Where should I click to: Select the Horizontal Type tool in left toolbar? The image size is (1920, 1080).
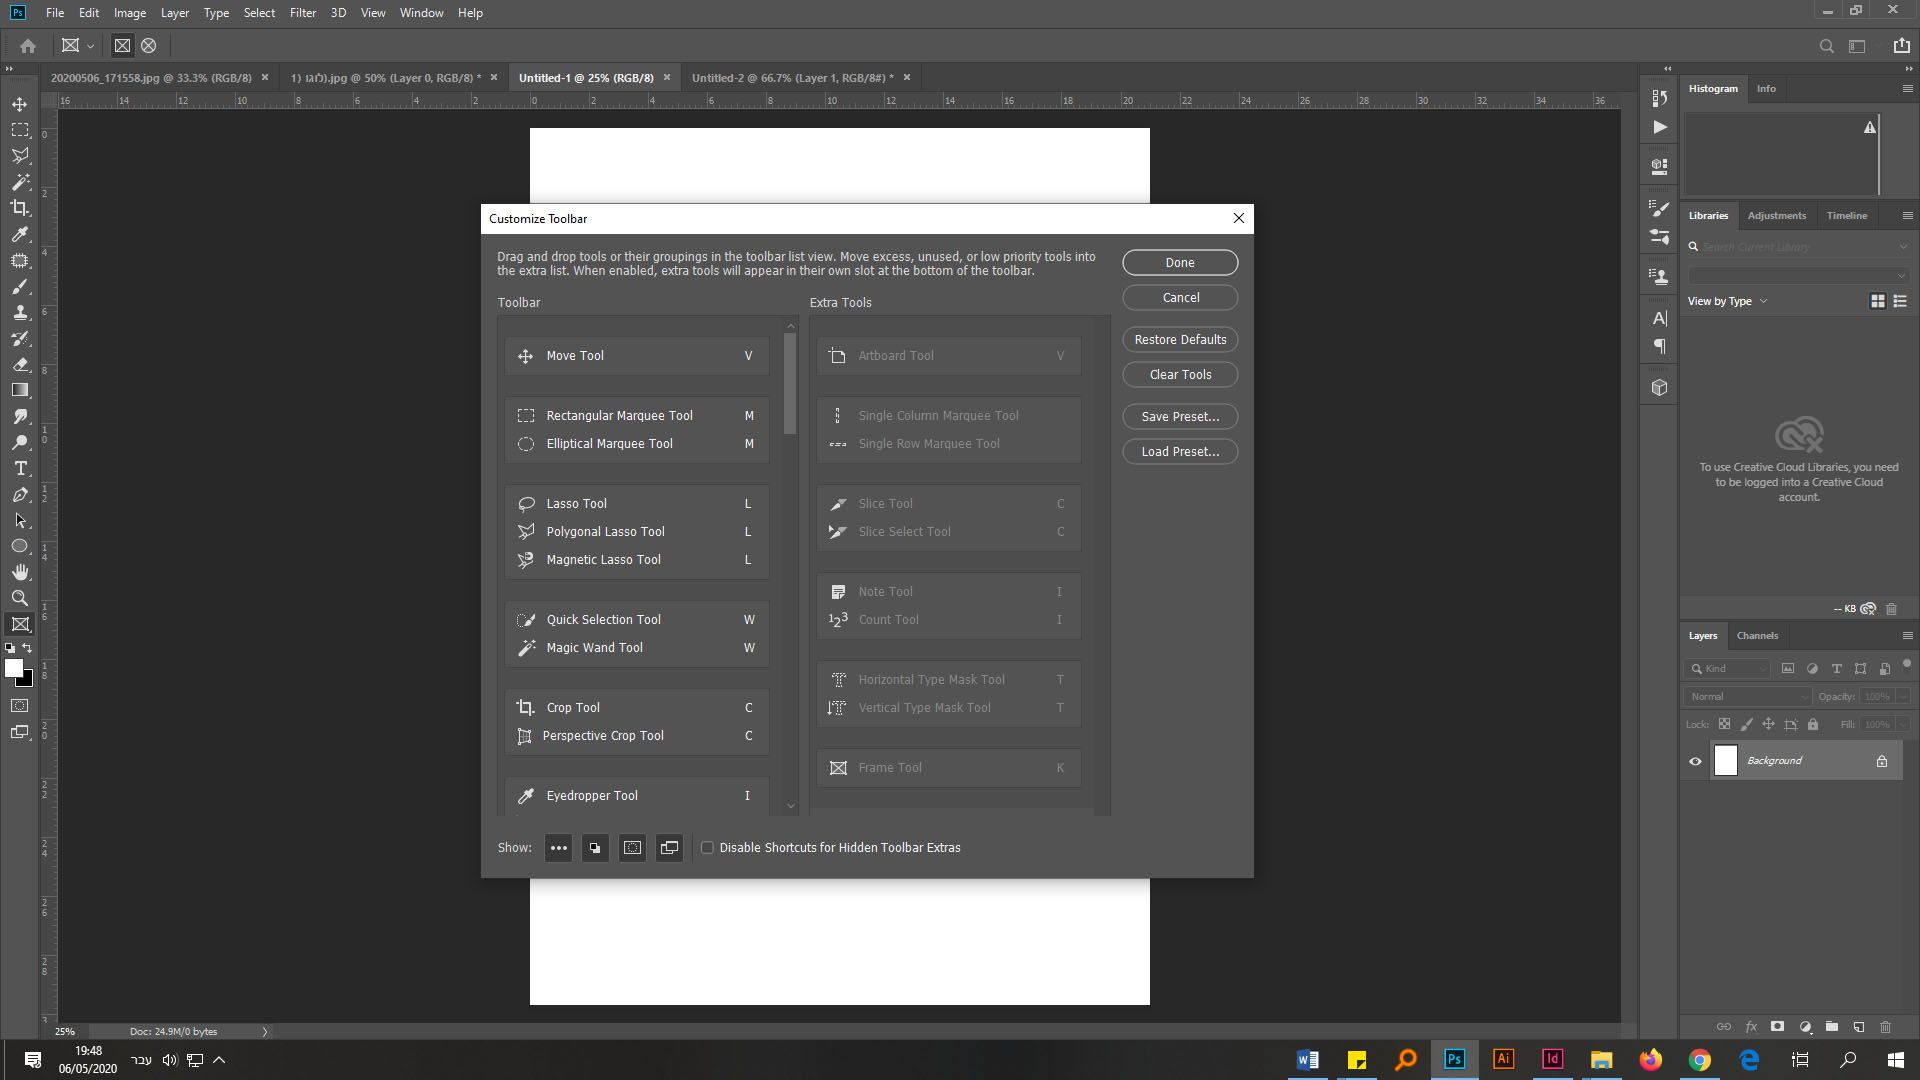click(x=19, y=468)
